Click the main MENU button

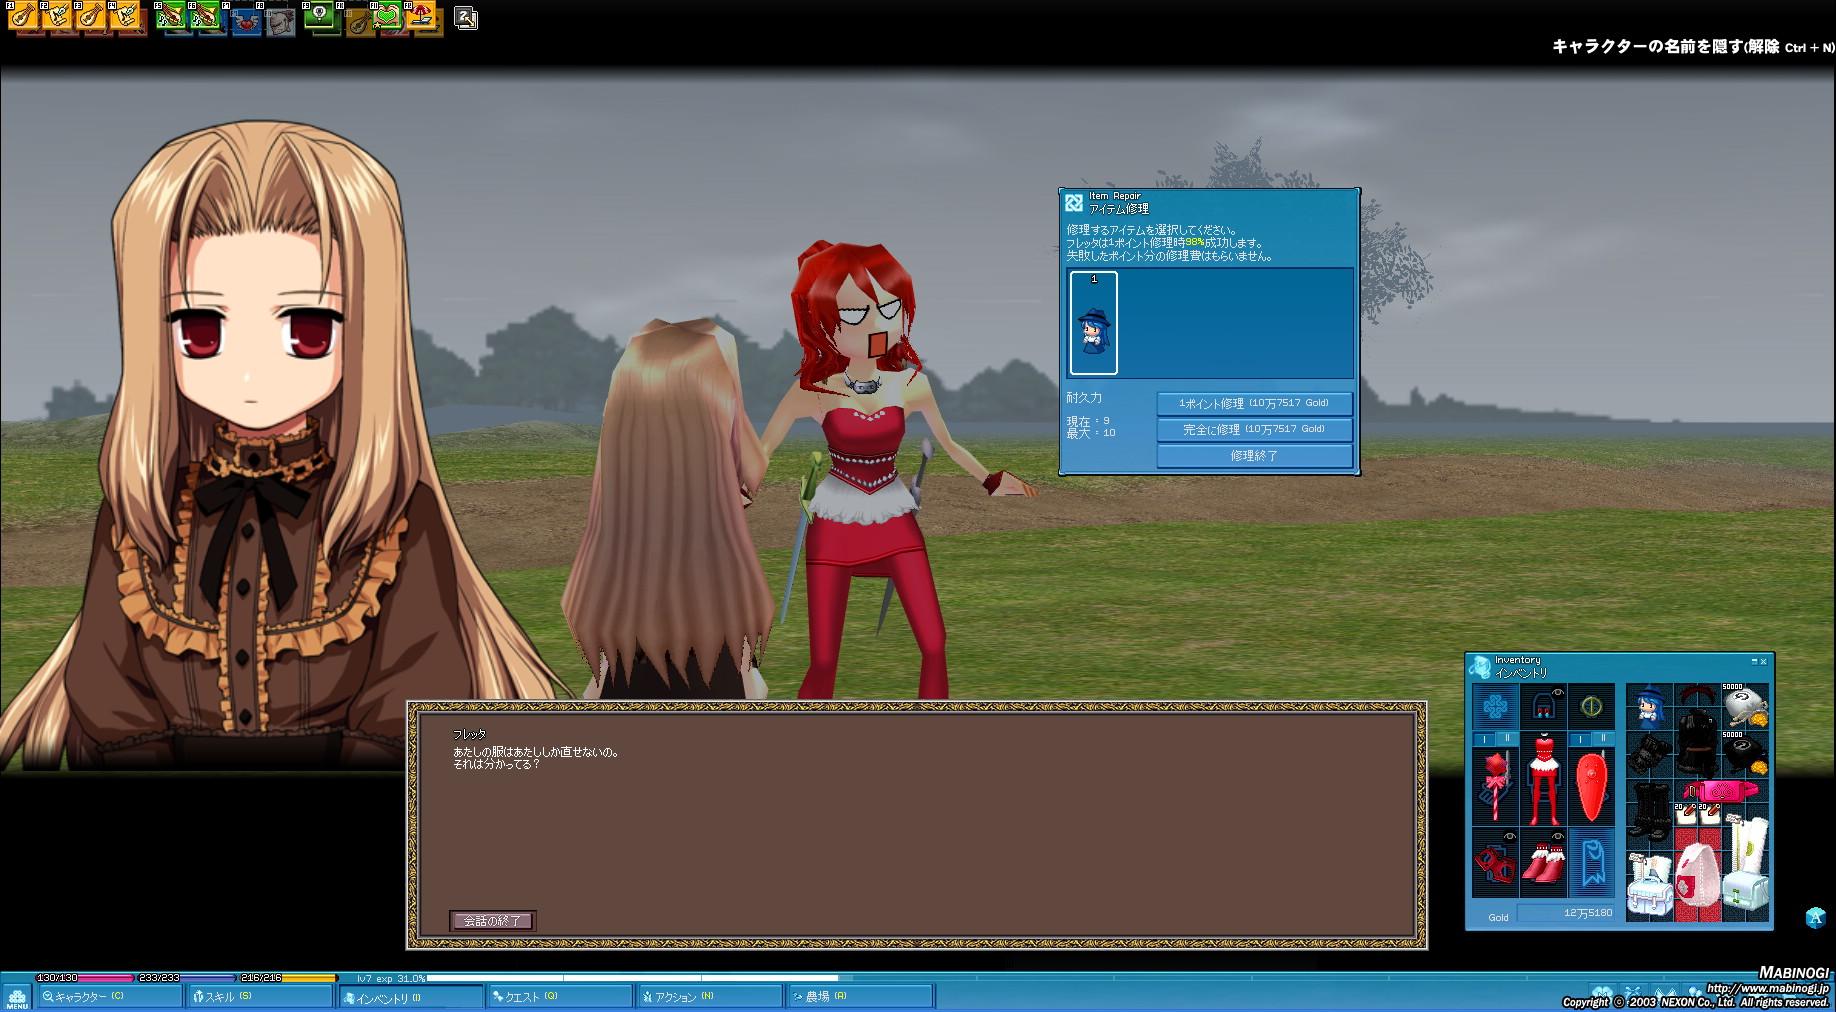coord(17,997)
